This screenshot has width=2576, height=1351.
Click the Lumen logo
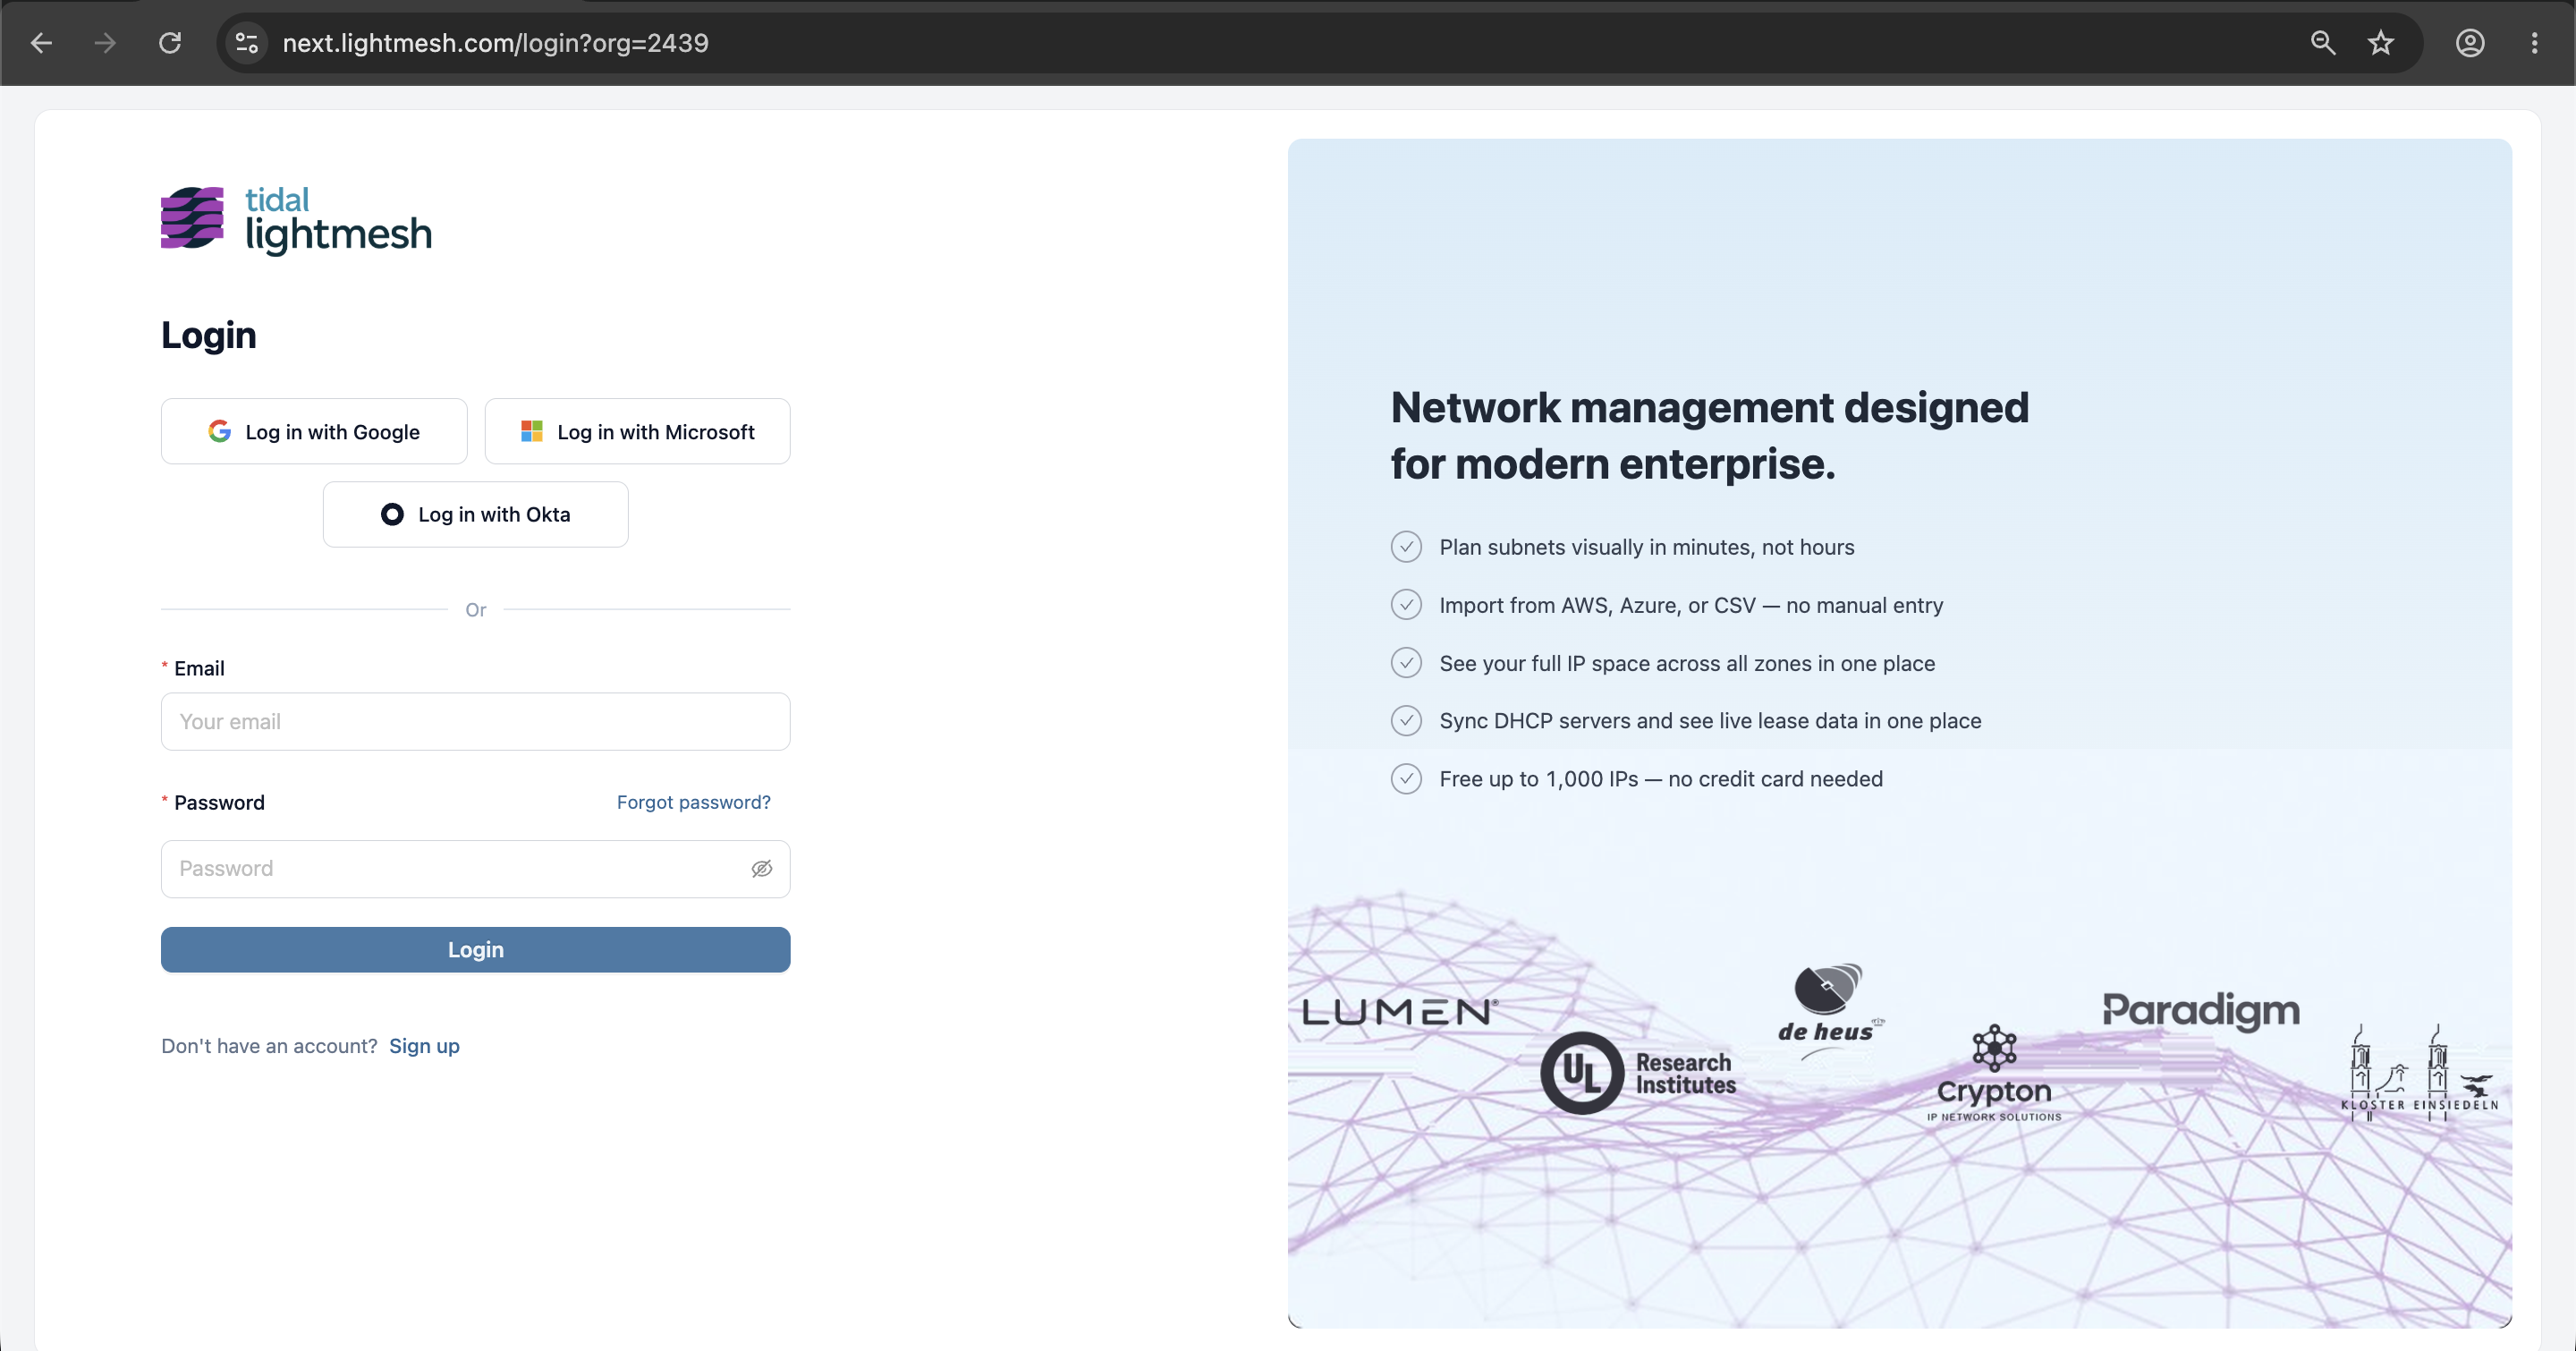coord(1400,1013)
